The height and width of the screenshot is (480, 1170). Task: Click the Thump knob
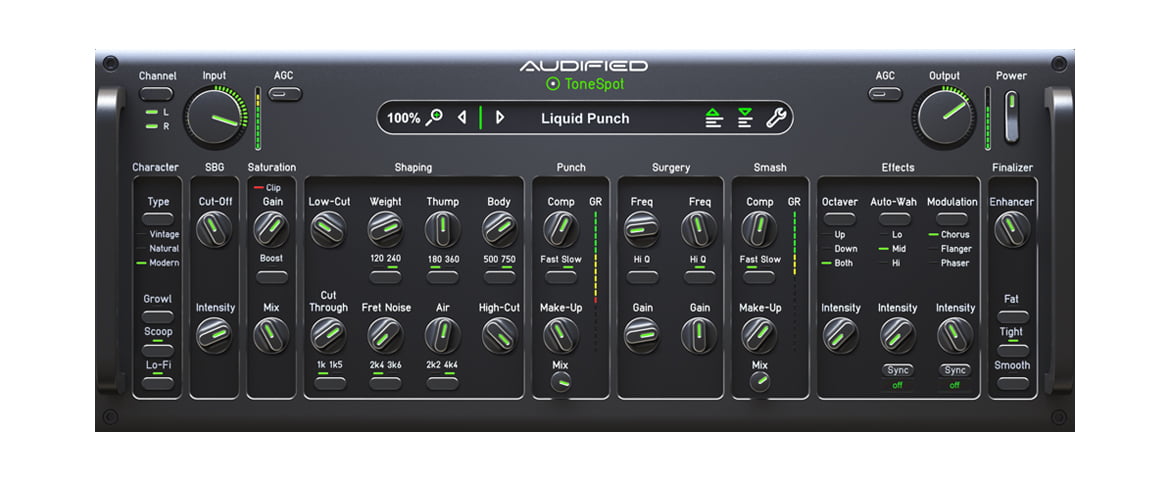(442, 228)
